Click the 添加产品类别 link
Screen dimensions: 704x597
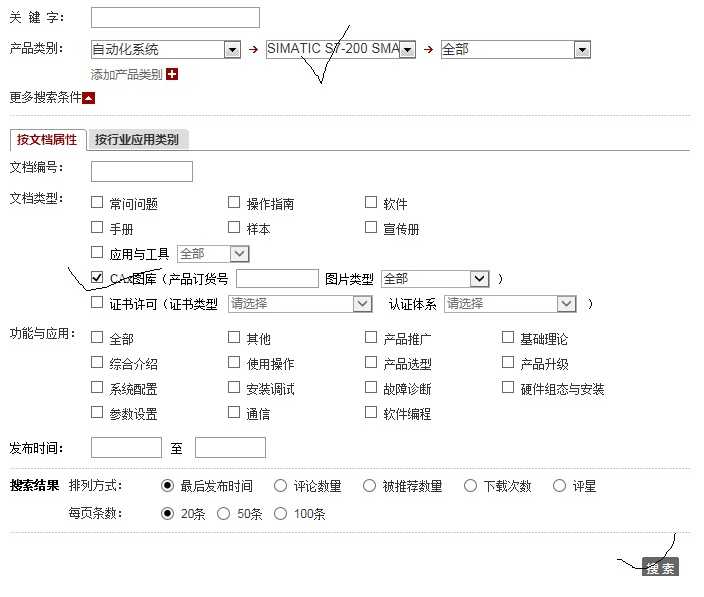(127, 75)
